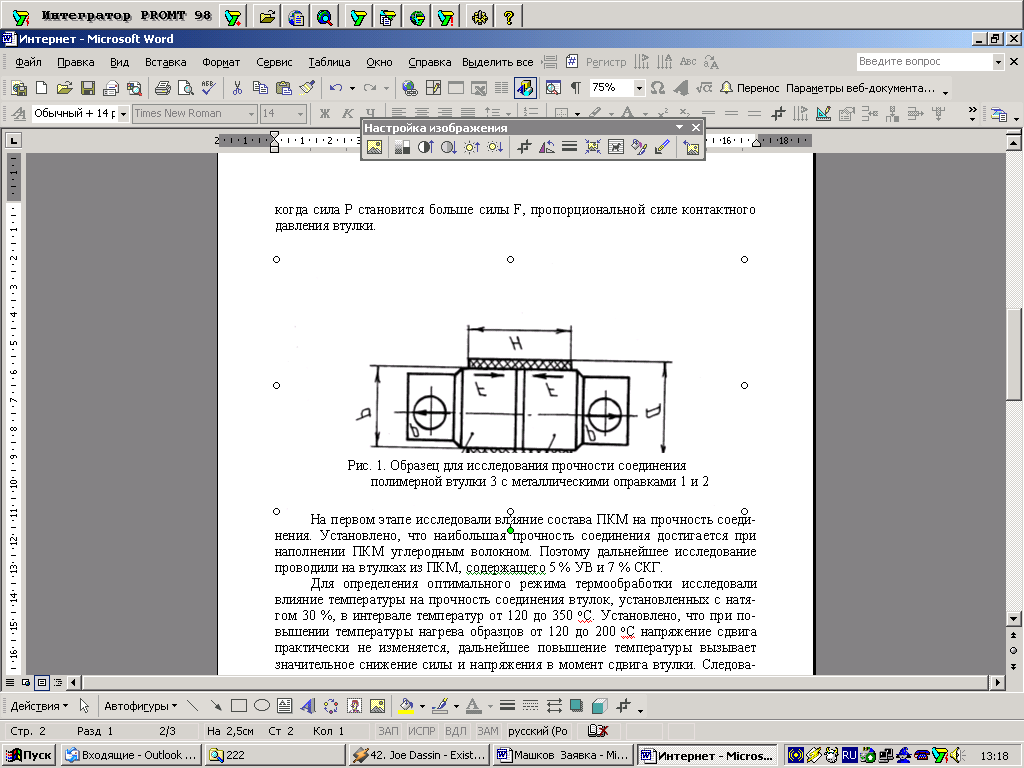Open Text Wrapping icon (dog picture)
Viewport: 1024px width, 768px height.
(616, 147)
